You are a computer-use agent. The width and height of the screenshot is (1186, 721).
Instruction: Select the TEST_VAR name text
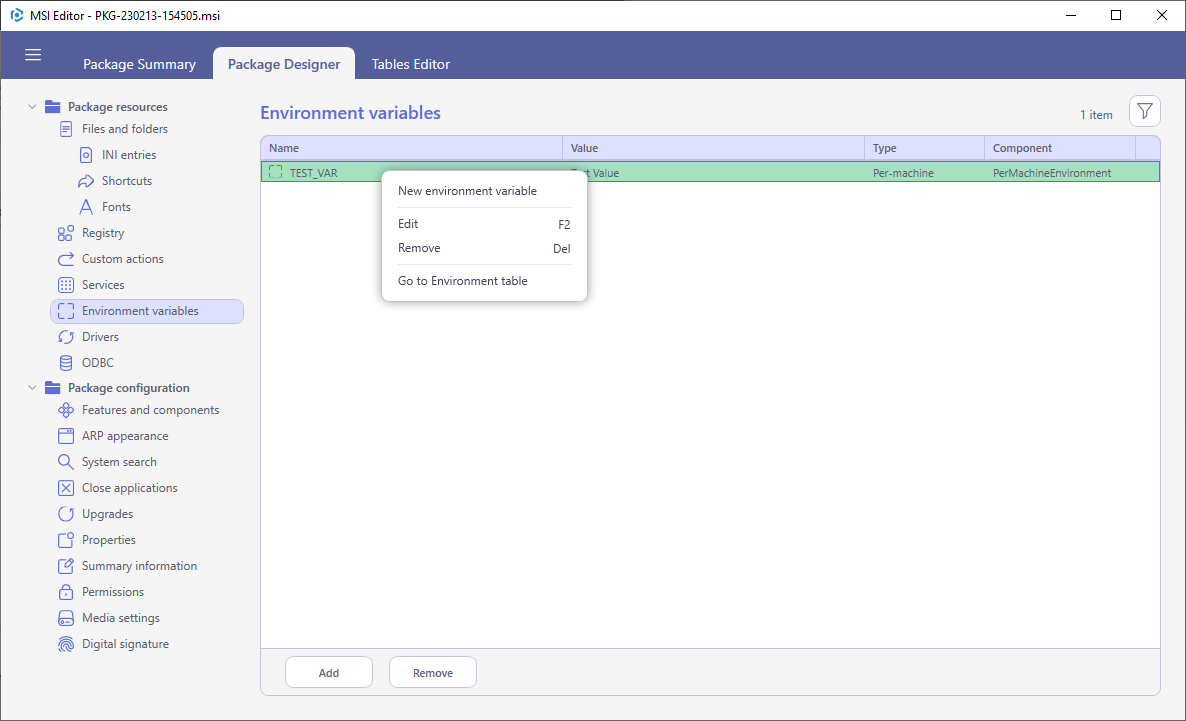[313, 173]
